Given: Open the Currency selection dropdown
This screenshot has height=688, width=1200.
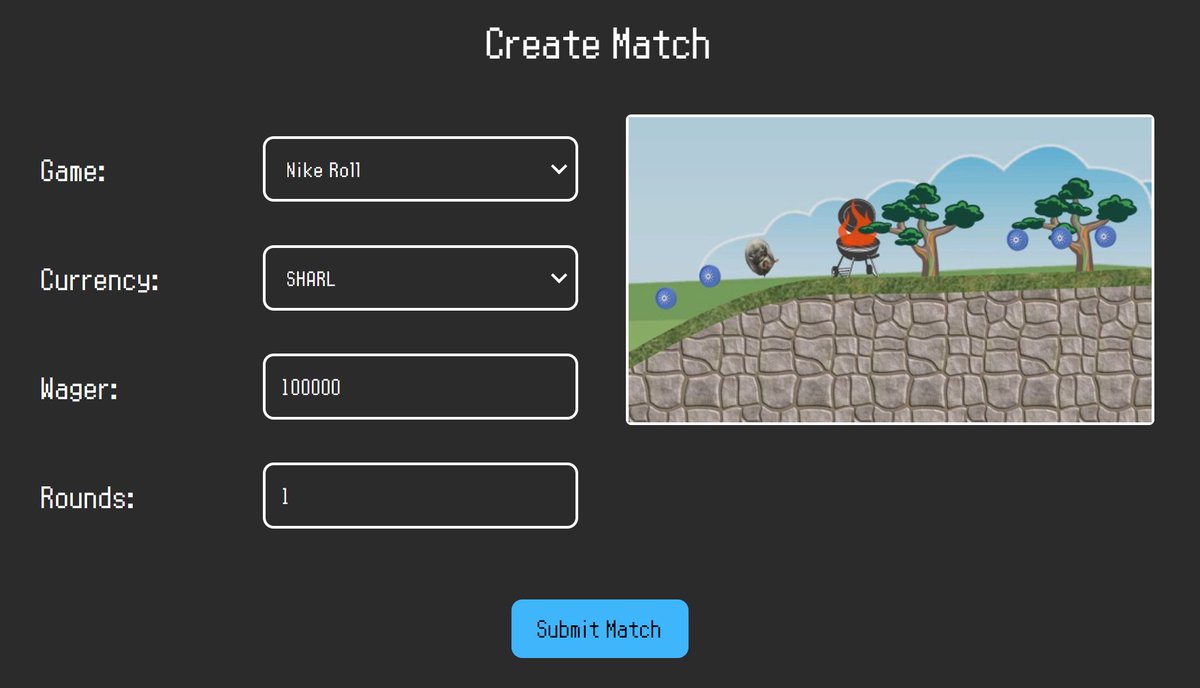Looking at the screenshot, I should pyautogui.click(x=420, y=278).
